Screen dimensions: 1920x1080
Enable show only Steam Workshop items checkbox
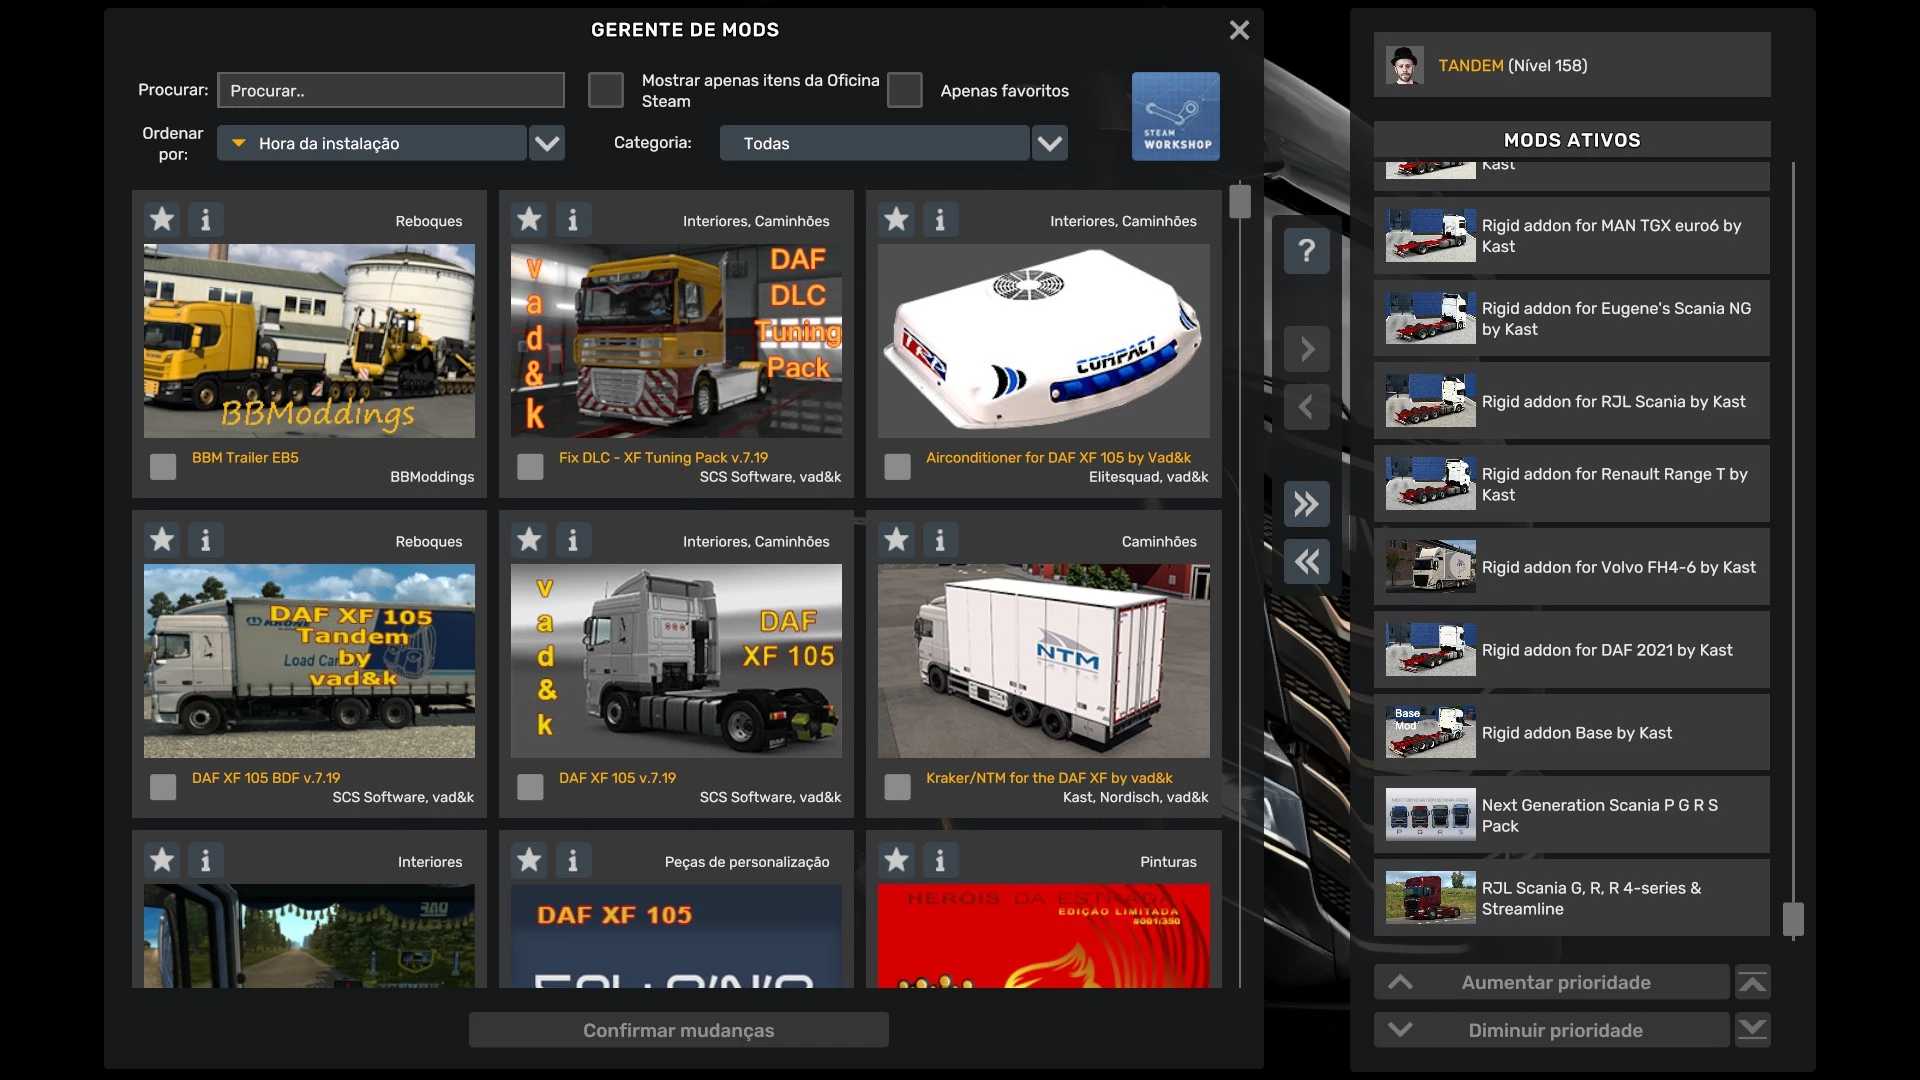[x=606, y=90]
